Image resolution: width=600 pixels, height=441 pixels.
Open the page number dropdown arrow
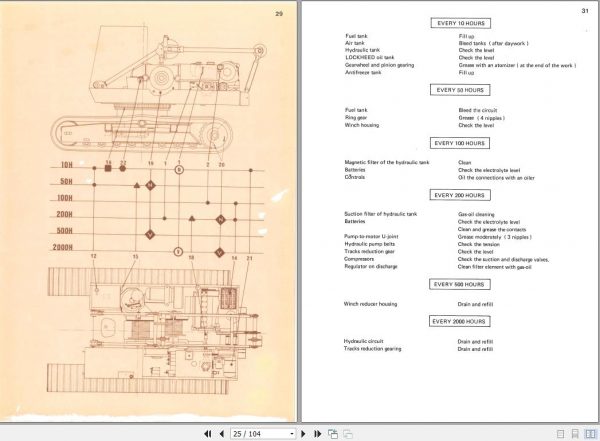[x=290, y=433]
